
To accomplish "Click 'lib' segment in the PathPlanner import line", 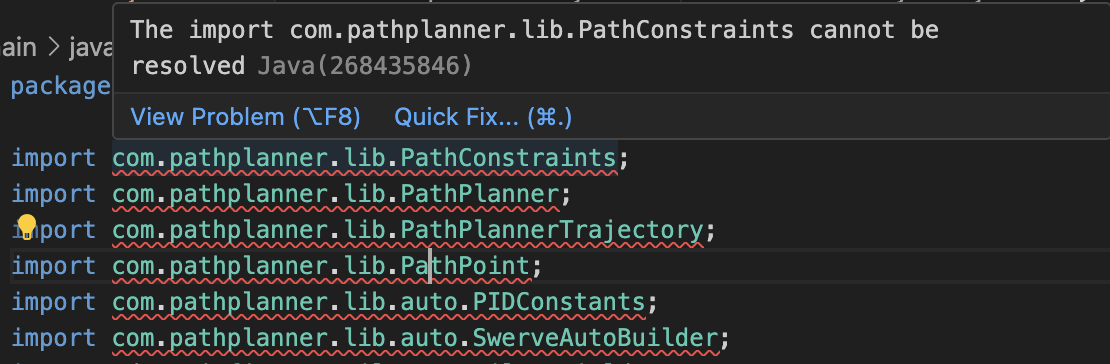I will pos(365,193).
